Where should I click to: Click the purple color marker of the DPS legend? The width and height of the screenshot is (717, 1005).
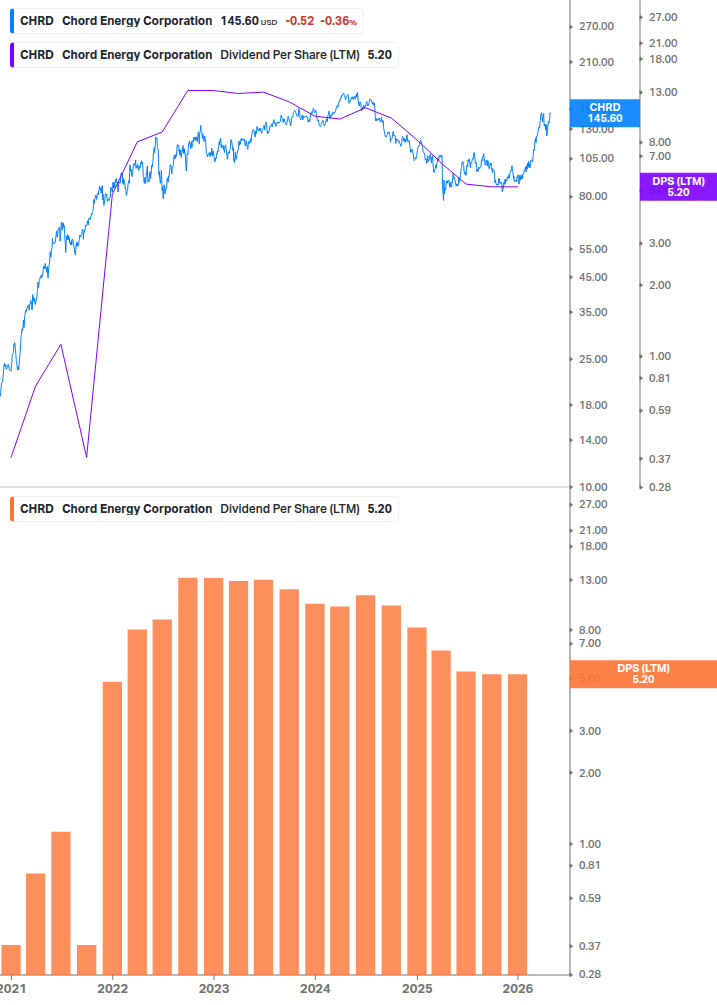[12, 55]
